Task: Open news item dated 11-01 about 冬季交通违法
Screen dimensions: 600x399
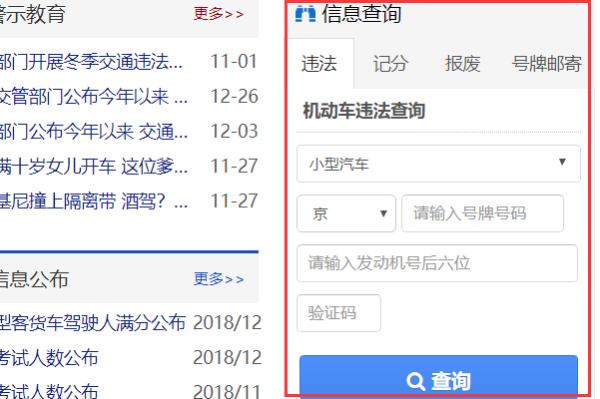Action: 91,62
